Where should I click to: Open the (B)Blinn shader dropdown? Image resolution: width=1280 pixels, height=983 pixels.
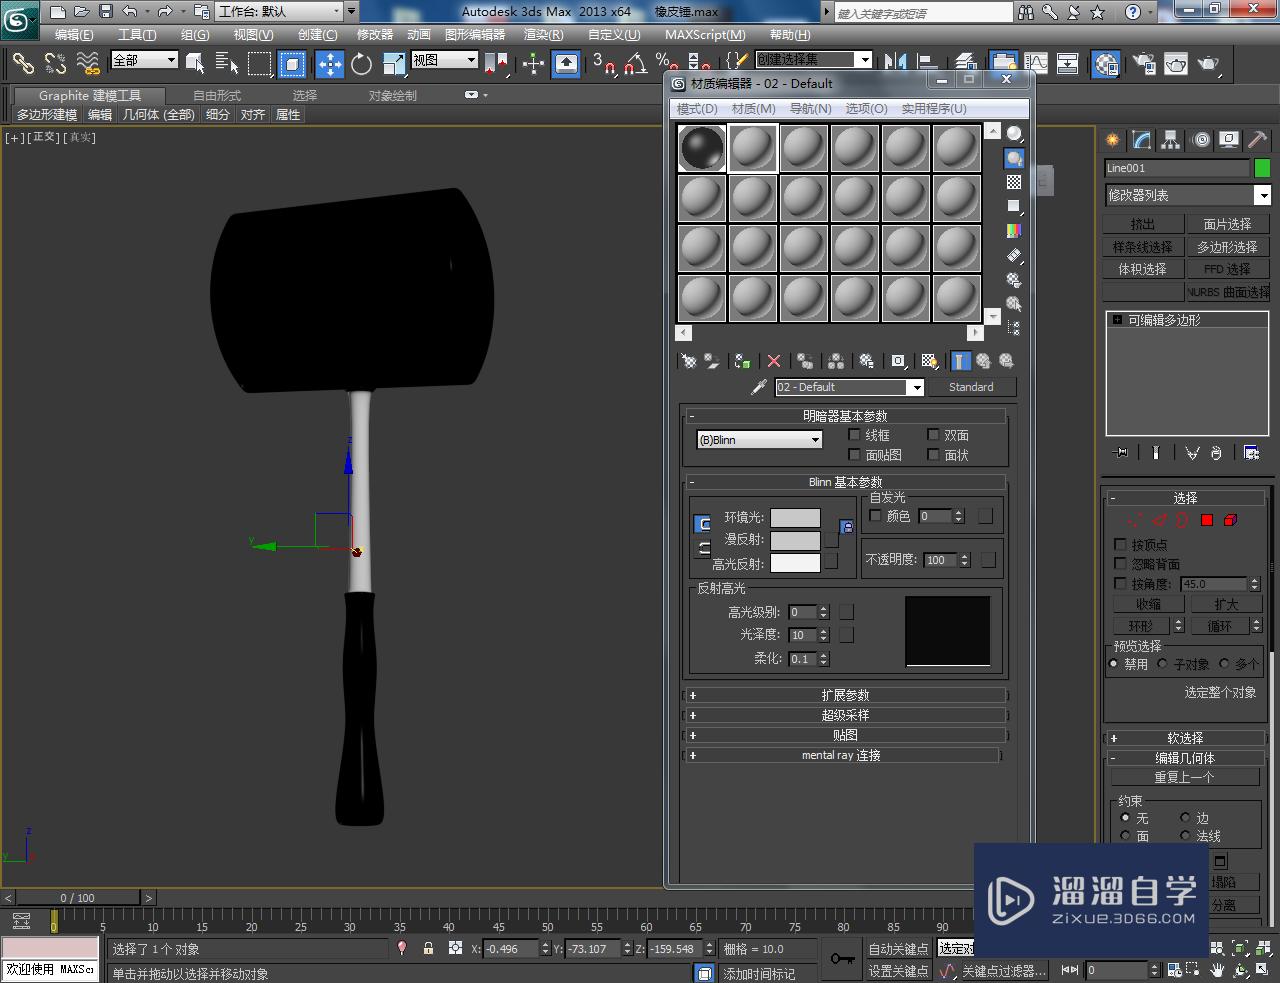point(759,440)
